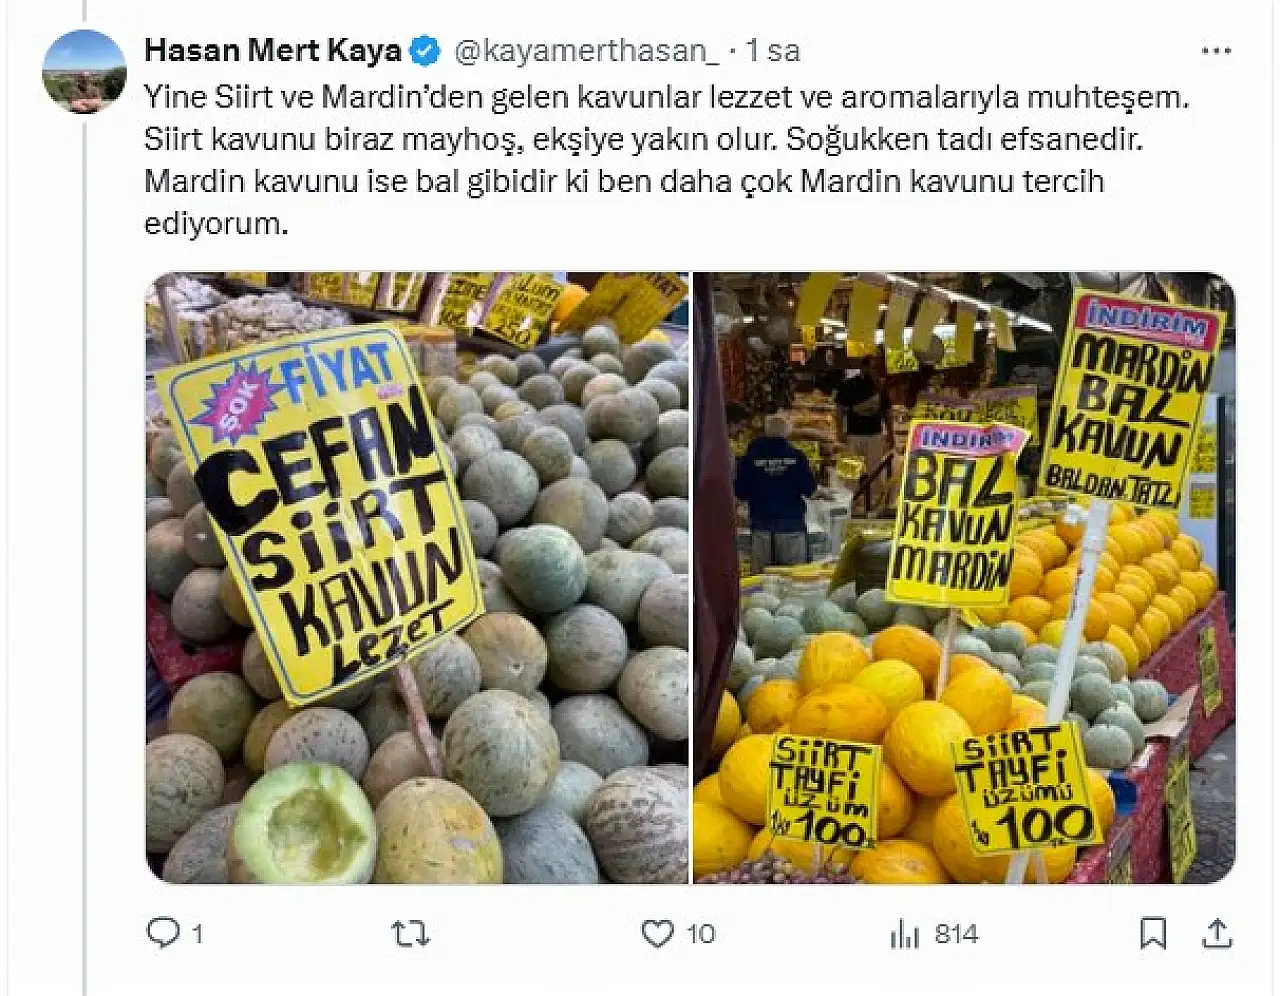Click the reply speech bubble icon
1280x996 pixels.
[x=162, y=933]
